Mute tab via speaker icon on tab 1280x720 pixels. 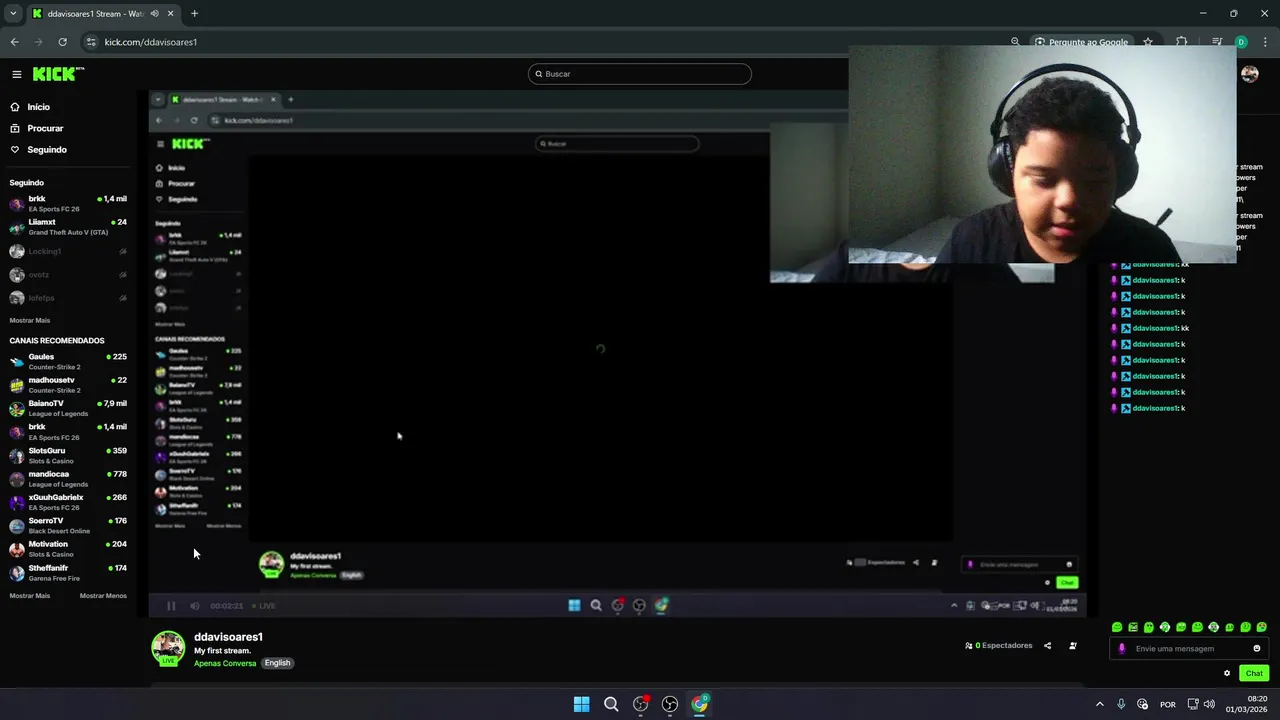click(154, 14)
